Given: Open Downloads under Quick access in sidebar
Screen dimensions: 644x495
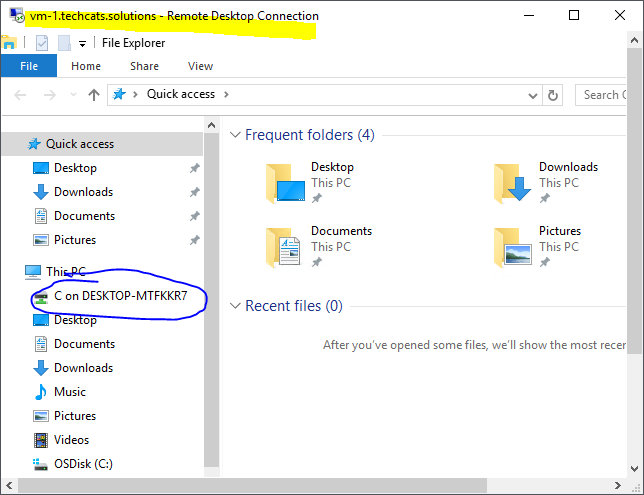Looking at the screenshot, I should (83, 192).
